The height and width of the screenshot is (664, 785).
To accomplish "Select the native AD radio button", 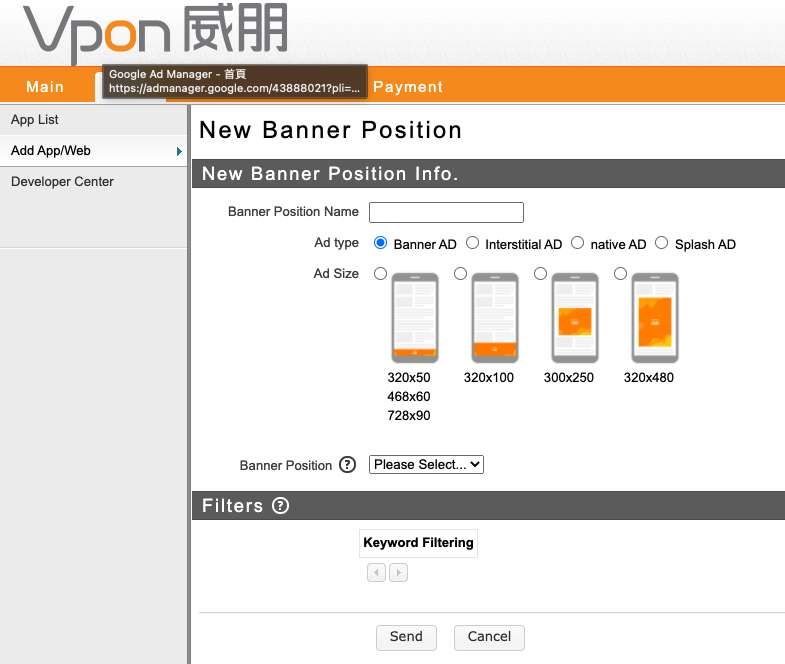I will (x=577, y=243).
